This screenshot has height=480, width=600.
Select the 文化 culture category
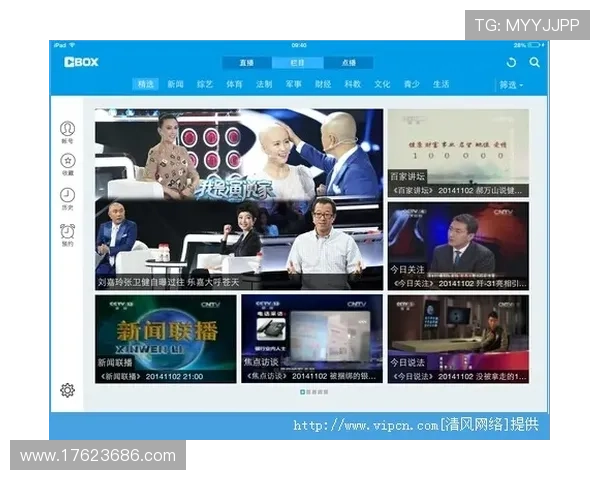point(382,84)
